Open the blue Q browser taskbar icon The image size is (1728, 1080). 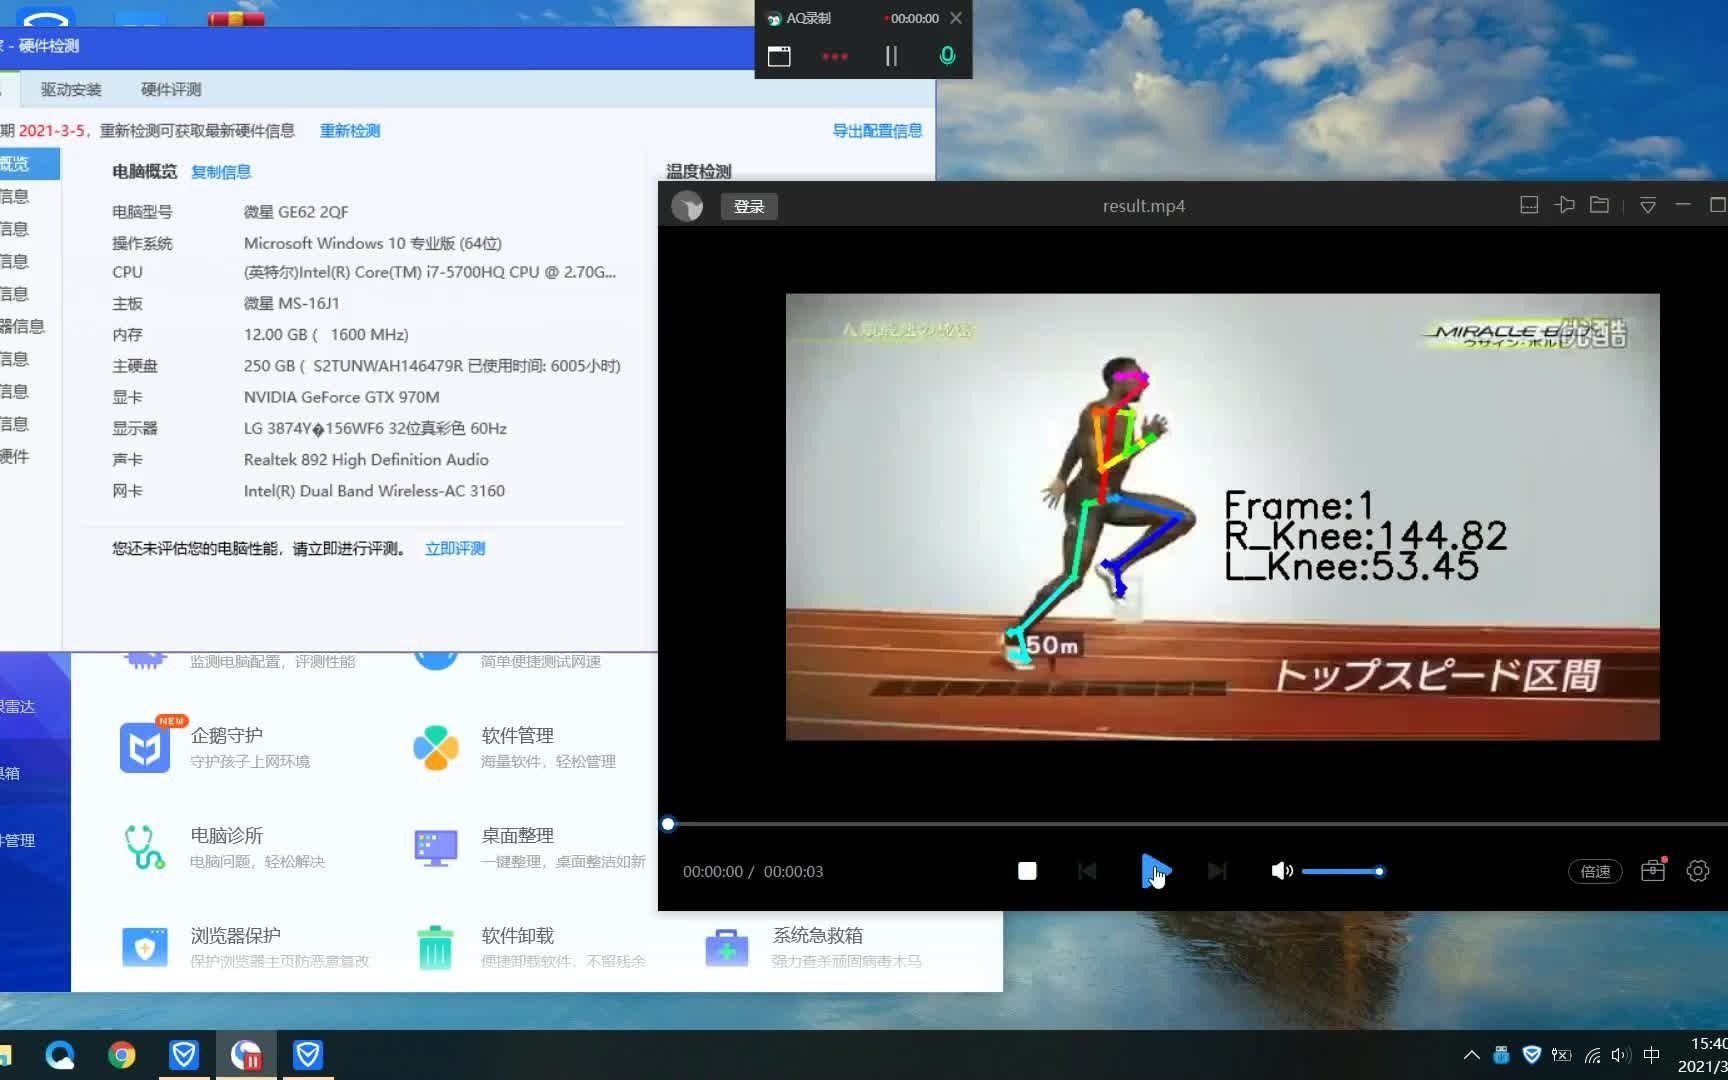coord(60,1055)
